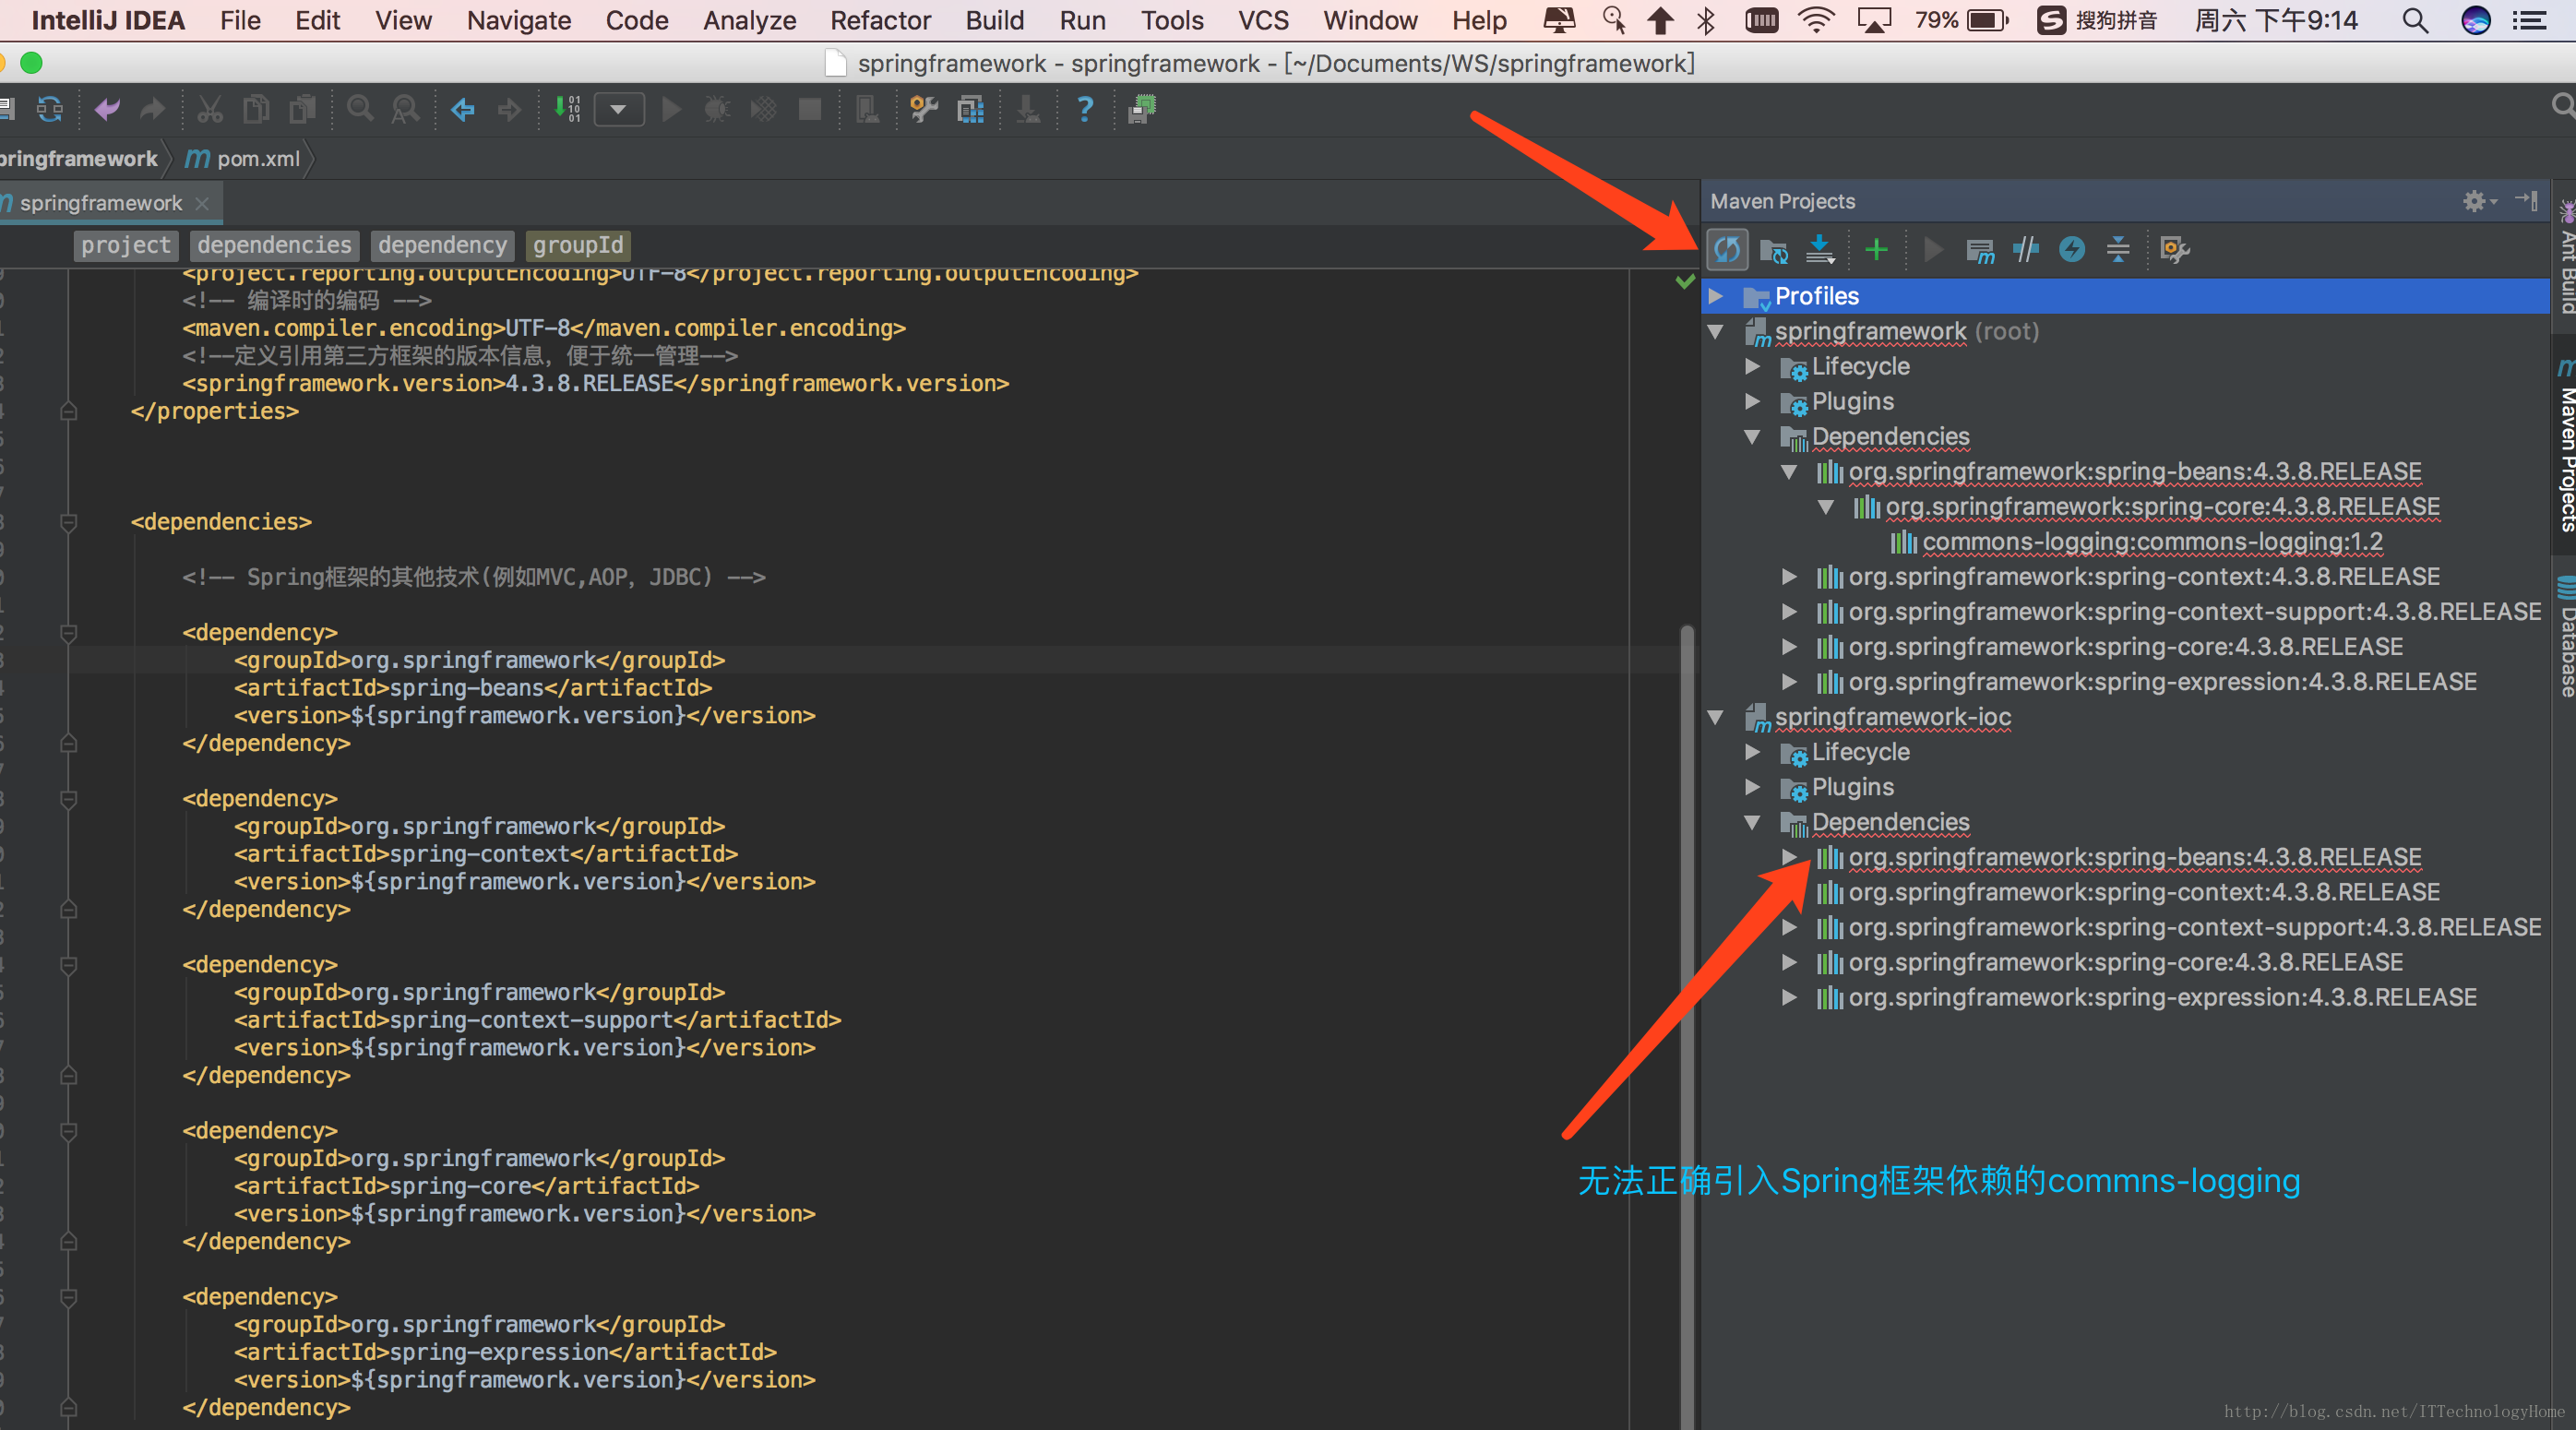Click Execute Maven Goal icon
Viewport: 2576px width, 1430px height.
pyautogui.click(x=1979, y=250)
